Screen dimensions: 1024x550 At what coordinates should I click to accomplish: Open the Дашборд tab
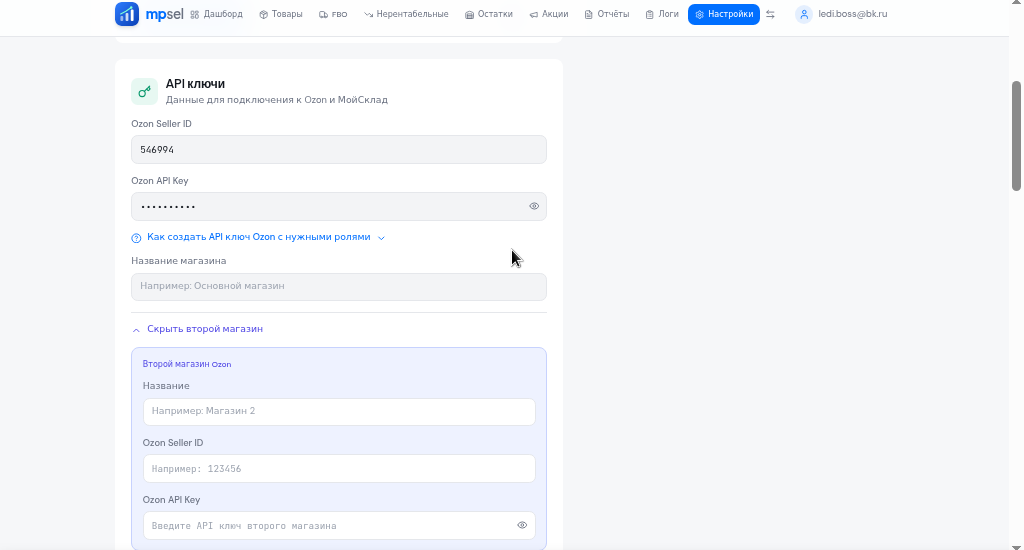[217, 14]
